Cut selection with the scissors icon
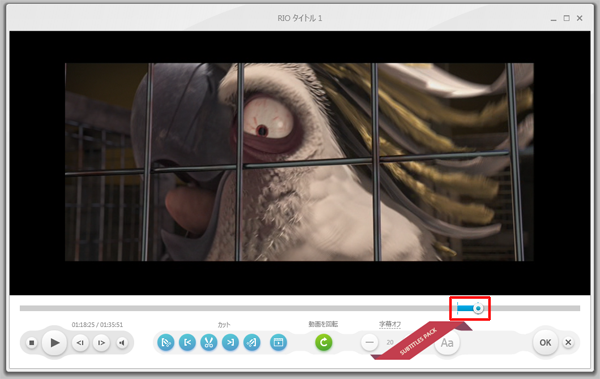Image resolution: width=600 pixels, height=379 pixels. click(209, 342)
